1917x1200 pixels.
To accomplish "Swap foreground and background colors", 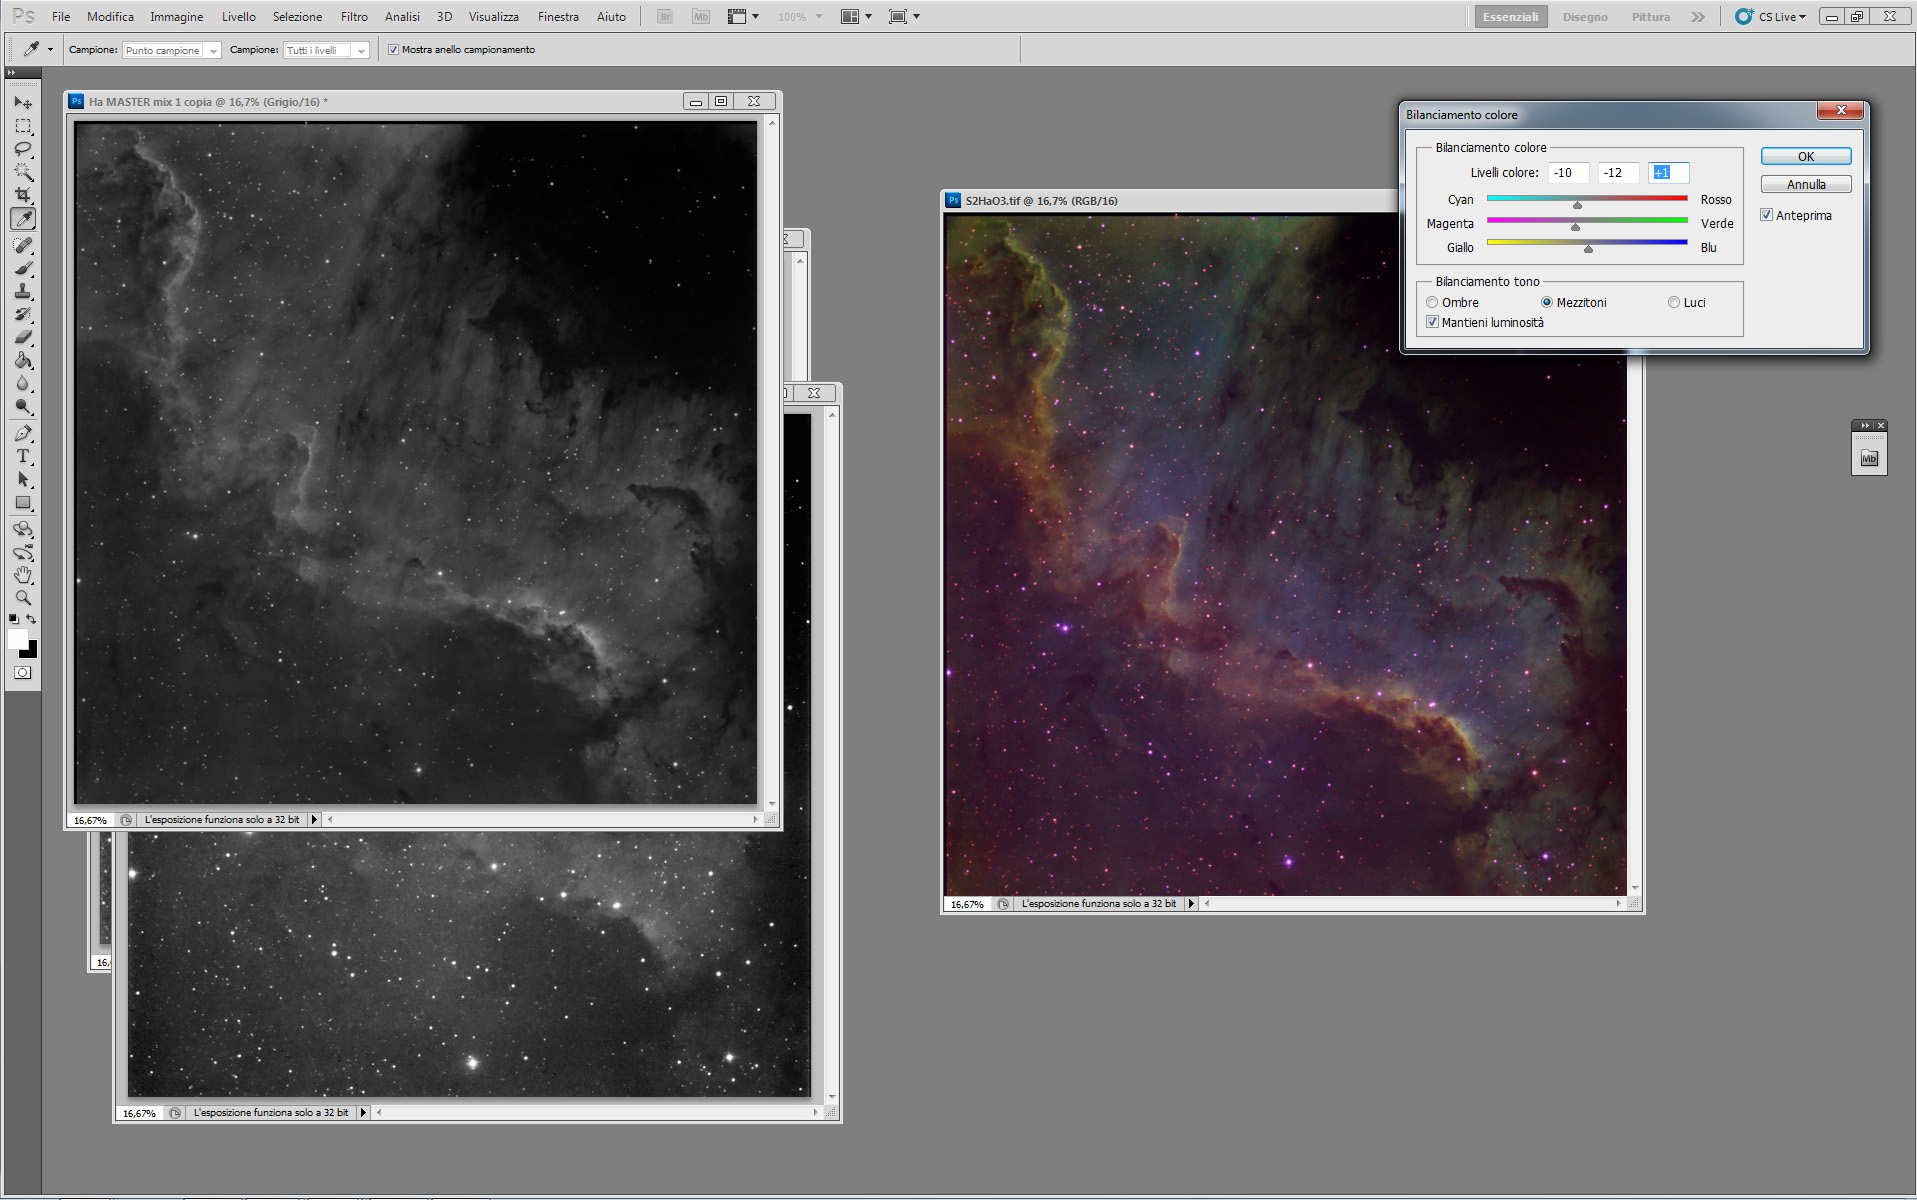I will [x=32, y=619].
